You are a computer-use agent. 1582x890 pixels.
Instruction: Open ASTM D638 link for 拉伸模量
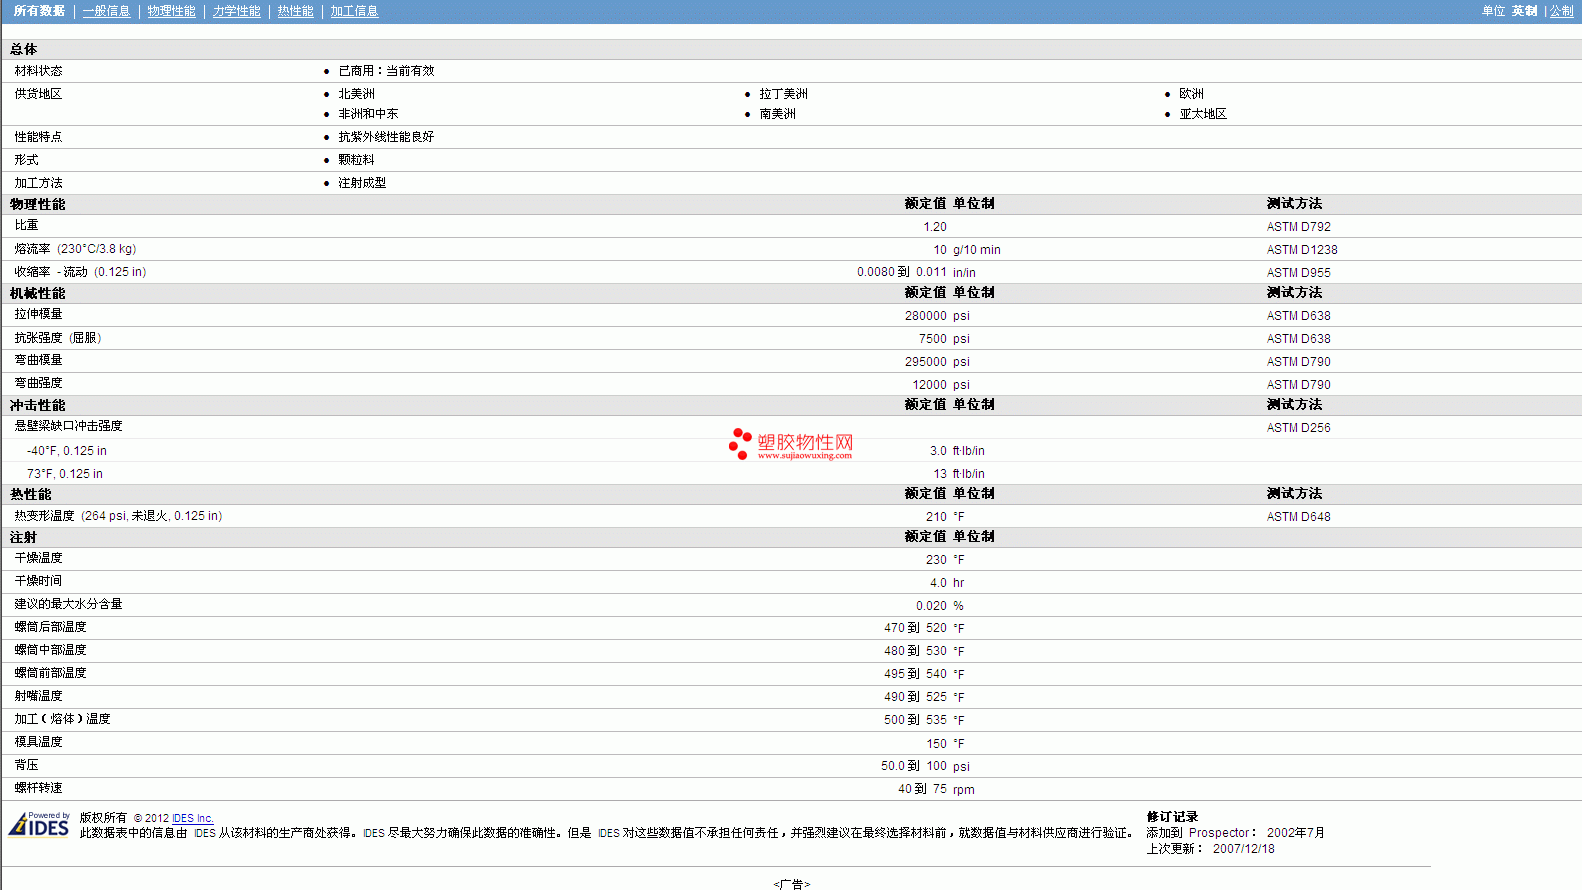(x=1298, y=316)
